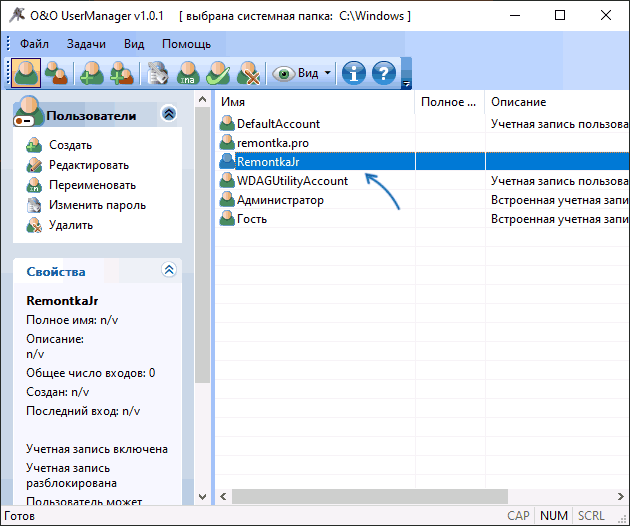Select the Гость user row
This screenshot has width=630, height=526.
click(423, 219)
